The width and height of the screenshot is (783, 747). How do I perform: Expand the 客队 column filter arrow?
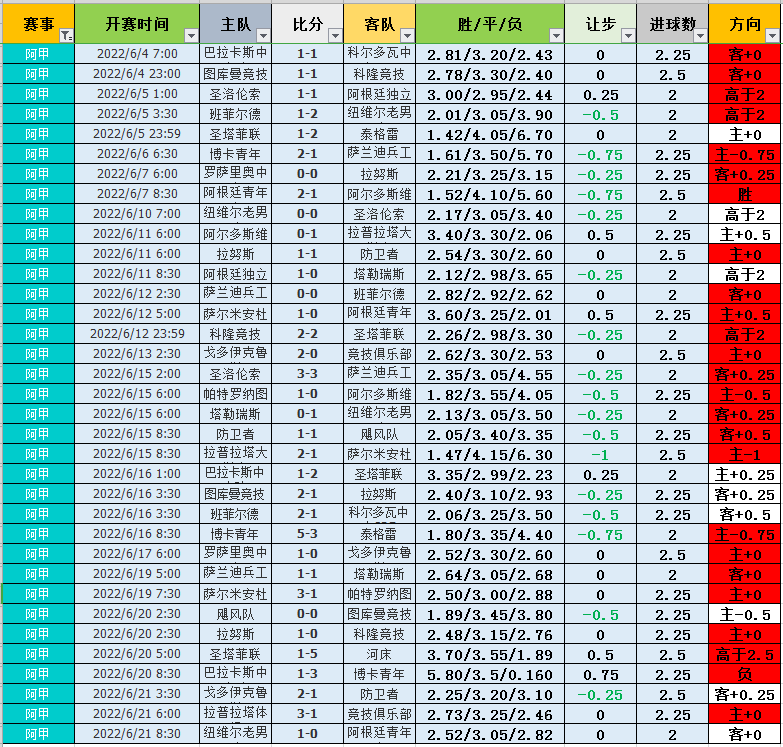pyautogui.click(x=405, y=36)
